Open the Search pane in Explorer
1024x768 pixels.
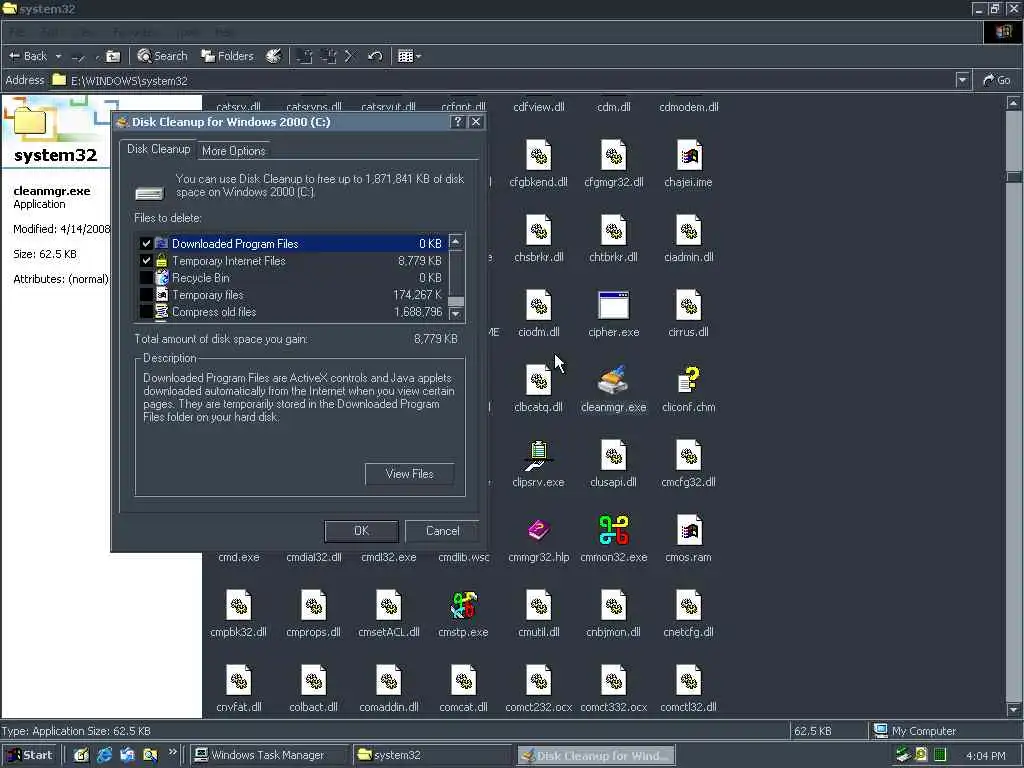click(163, 56)
